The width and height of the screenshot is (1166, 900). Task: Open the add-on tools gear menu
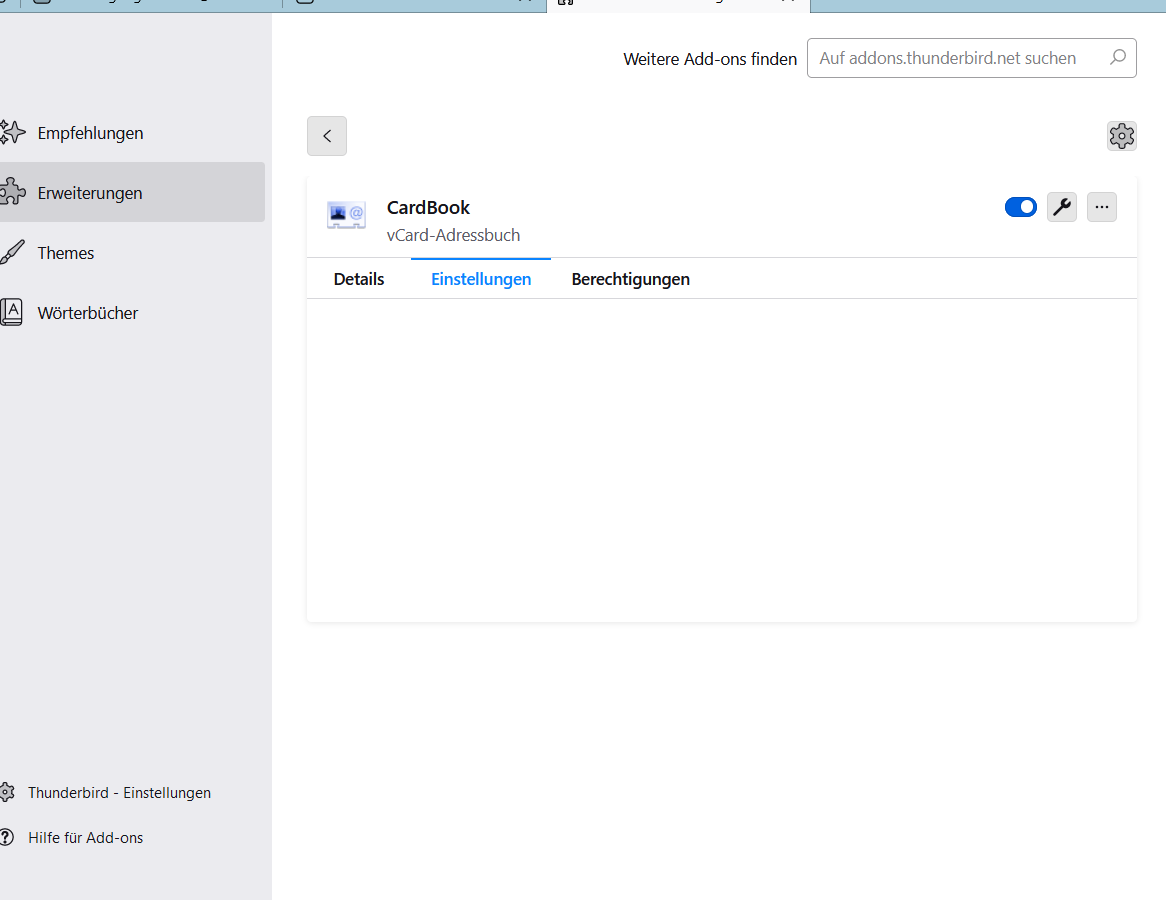[1121, 136]
